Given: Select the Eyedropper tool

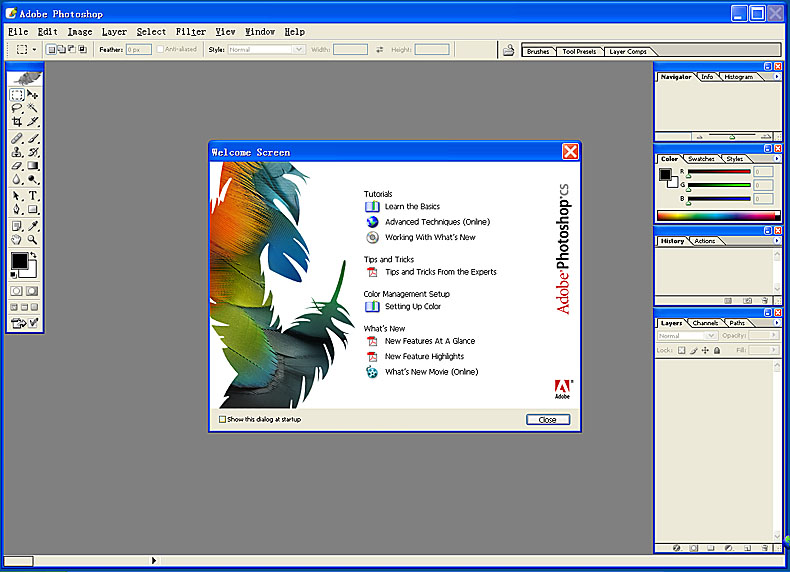Looking at the screenshot, I should [32, 225].
